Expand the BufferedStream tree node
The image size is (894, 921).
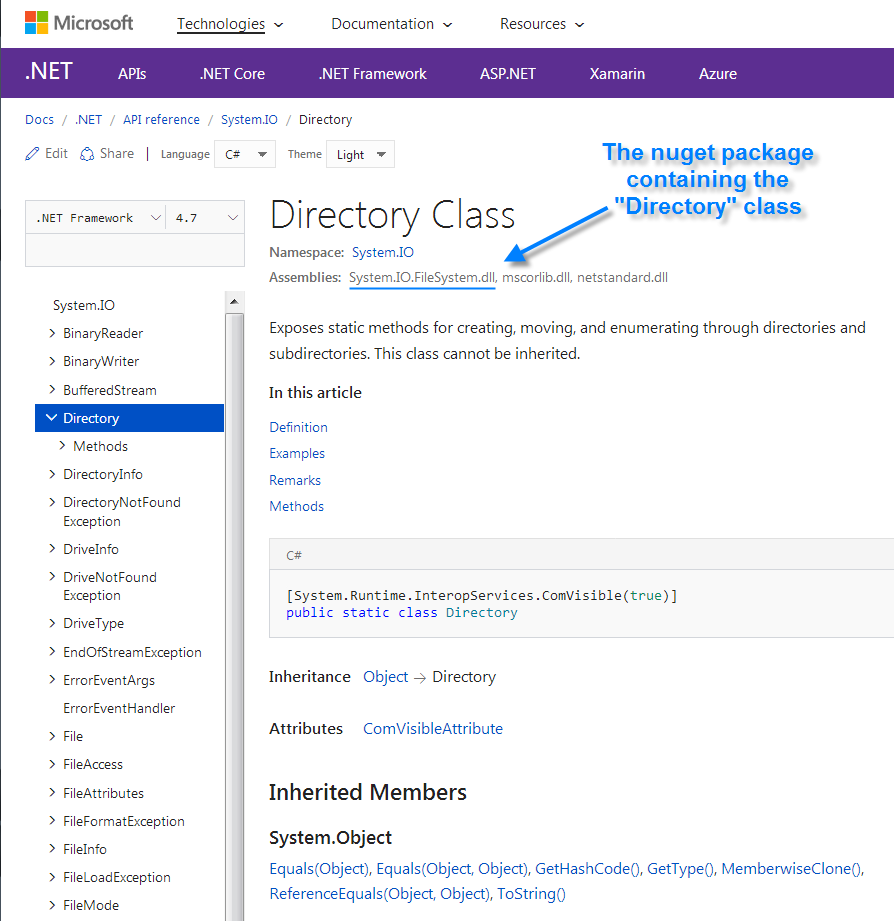pyautogui.click(x=52, y=390)
